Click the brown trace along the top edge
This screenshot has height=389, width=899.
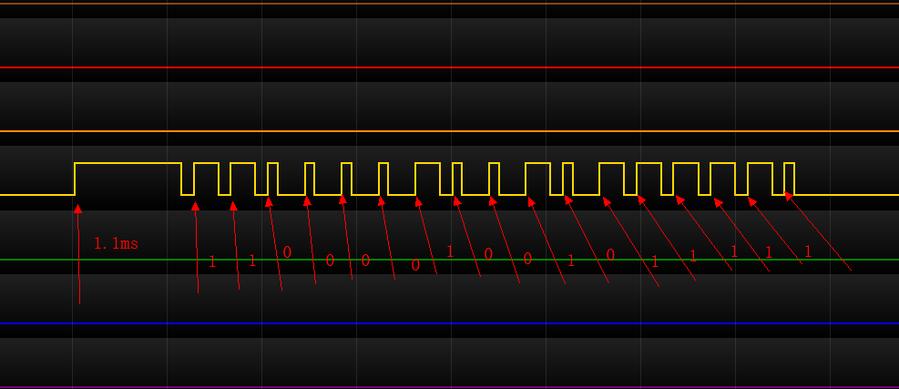point(450,3)
